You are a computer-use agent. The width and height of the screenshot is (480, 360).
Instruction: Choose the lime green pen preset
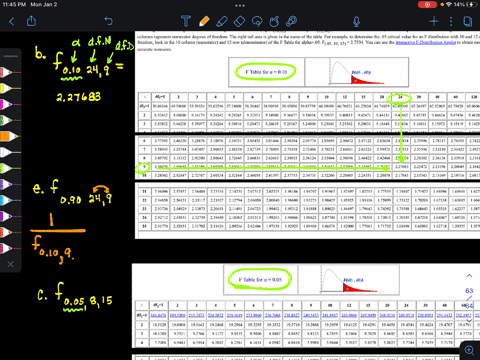tap(10, 168)
